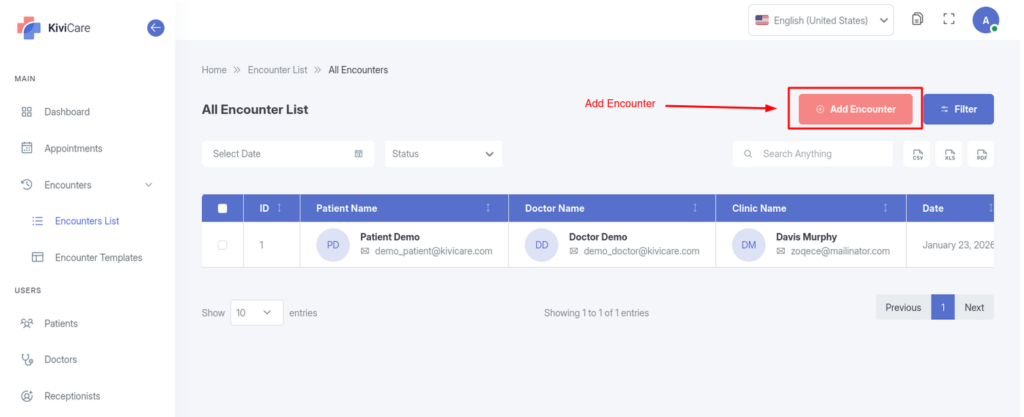Click the Select Date input field
Viewport: 1024px width, 417px height.
(x=287, y=154)
